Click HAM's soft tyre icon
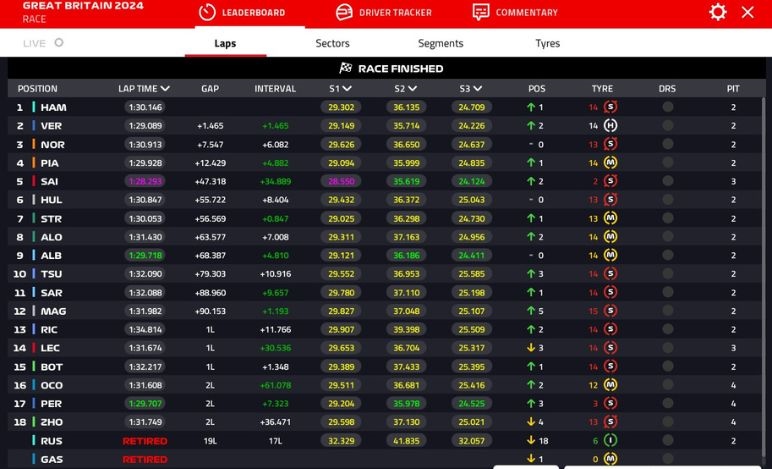The height and width of the screenshot is (469, 772). coord(609,107)
